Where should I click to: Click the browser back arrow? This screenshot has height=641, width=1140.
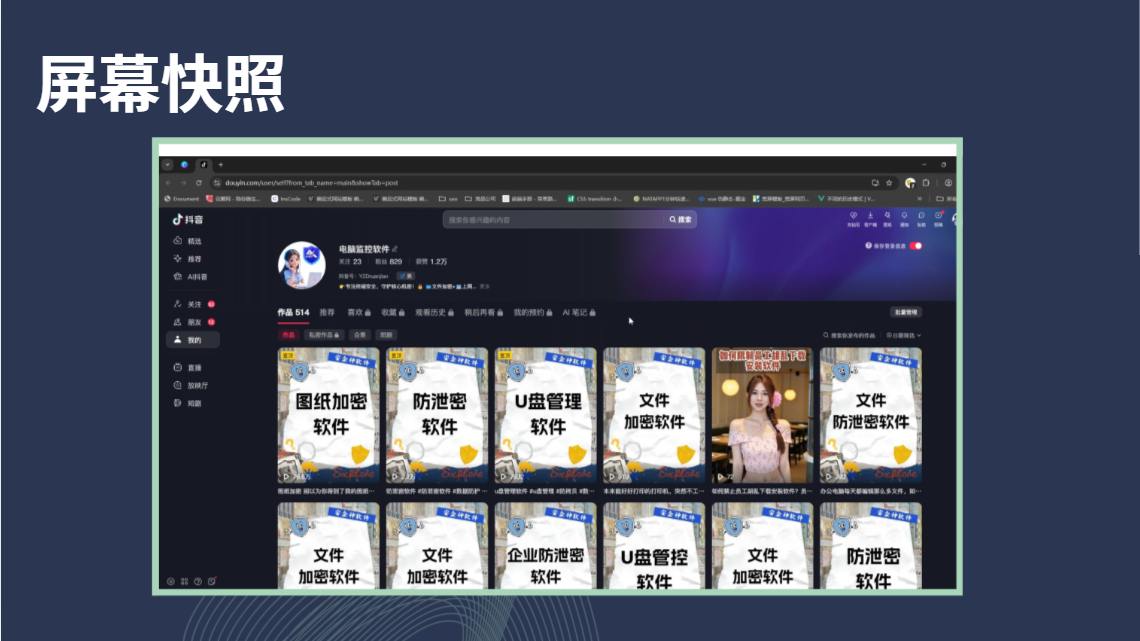[x=168, y=183]
